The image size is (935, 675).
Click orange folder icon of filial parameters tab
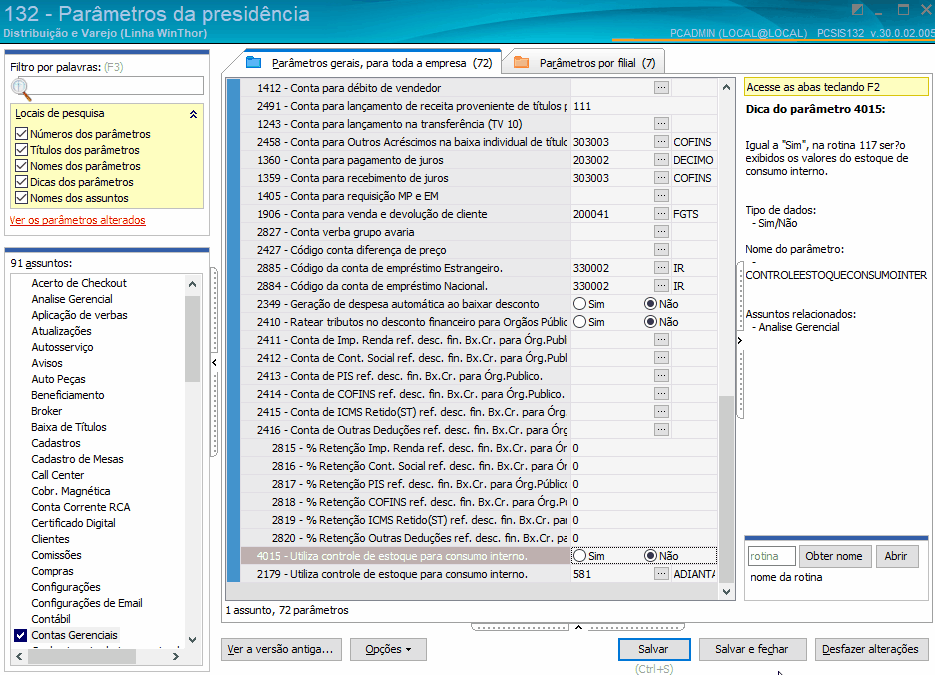coord(522,62)
